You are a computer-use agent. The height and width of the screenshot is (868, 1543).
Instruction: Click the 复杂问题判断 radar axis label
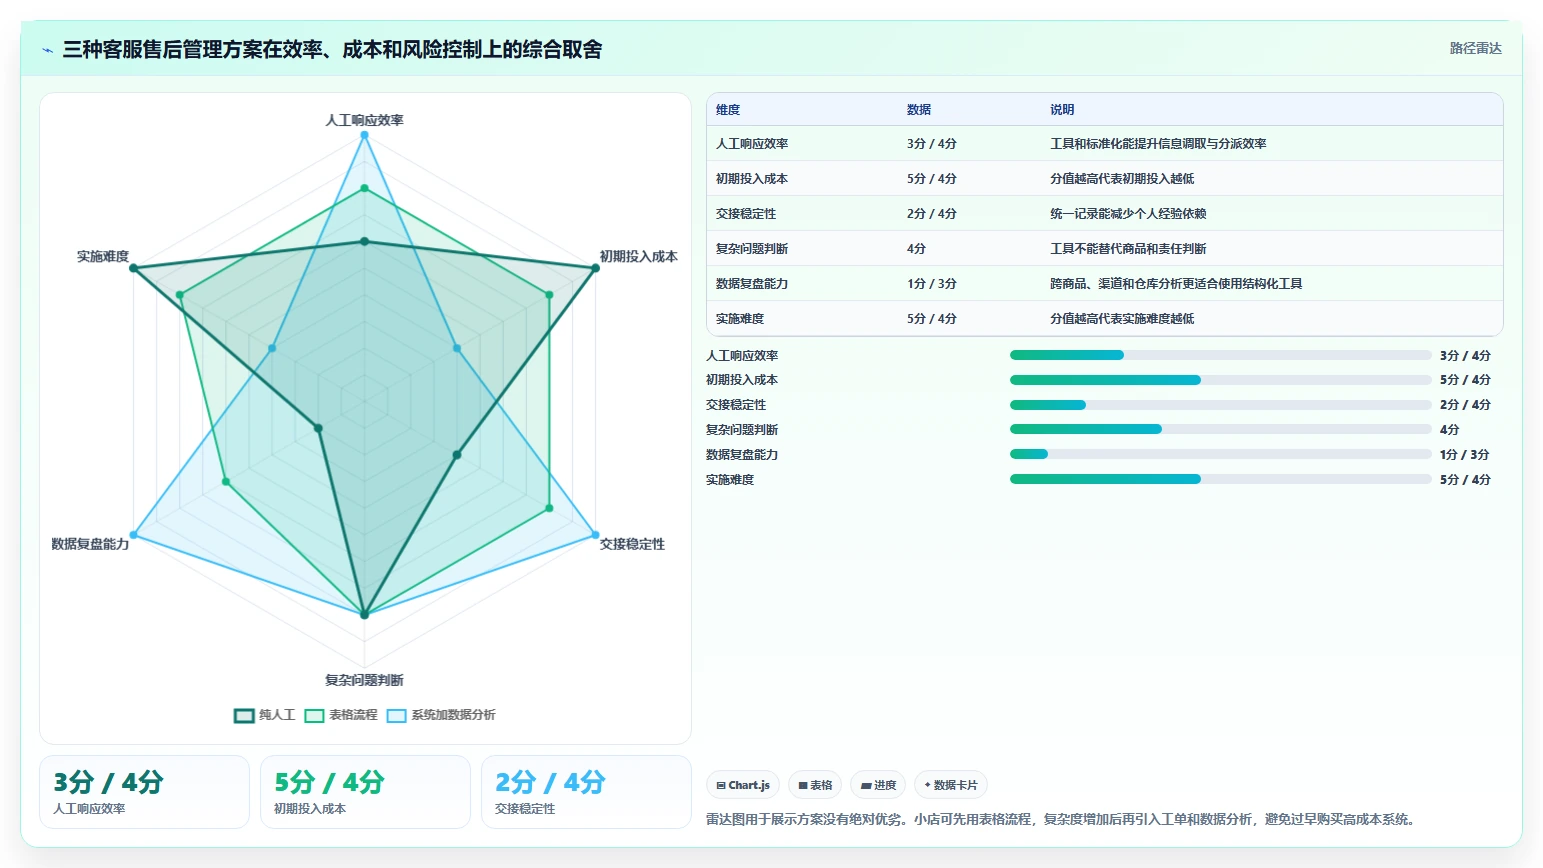(365, 680)
